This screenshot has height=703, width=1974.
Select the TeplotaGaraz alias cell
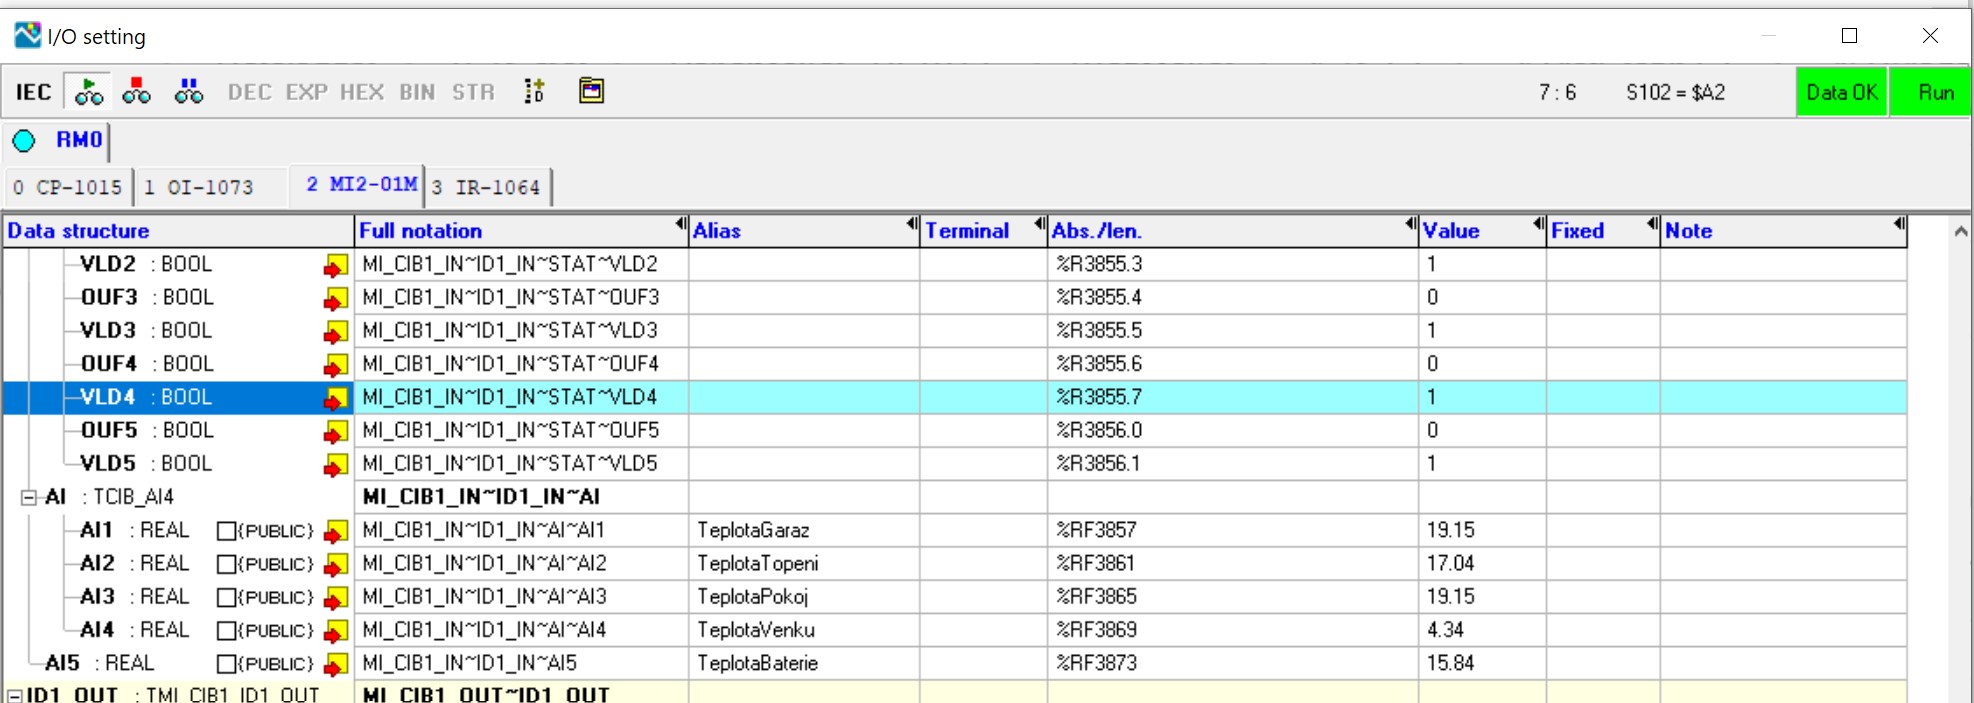coord(803,530)
